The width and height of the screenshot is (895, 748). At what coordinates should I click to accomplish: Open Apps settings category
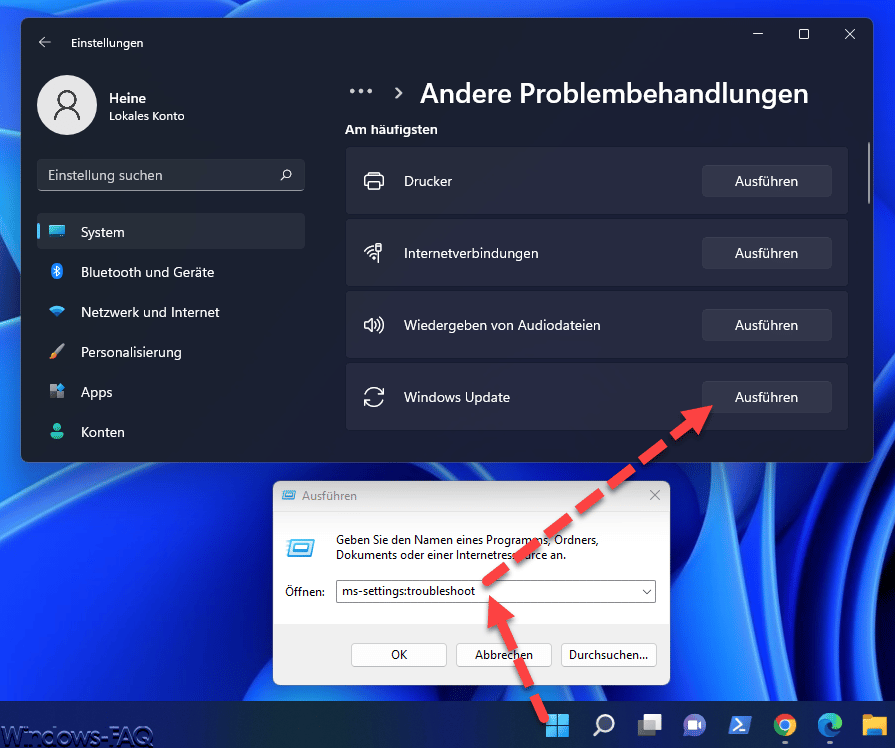coord(171,392)
